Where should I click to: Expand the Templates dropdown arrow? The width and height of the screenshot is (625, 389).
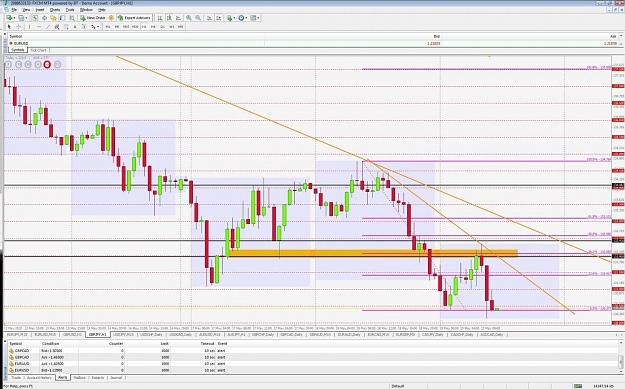click(258, 18)
